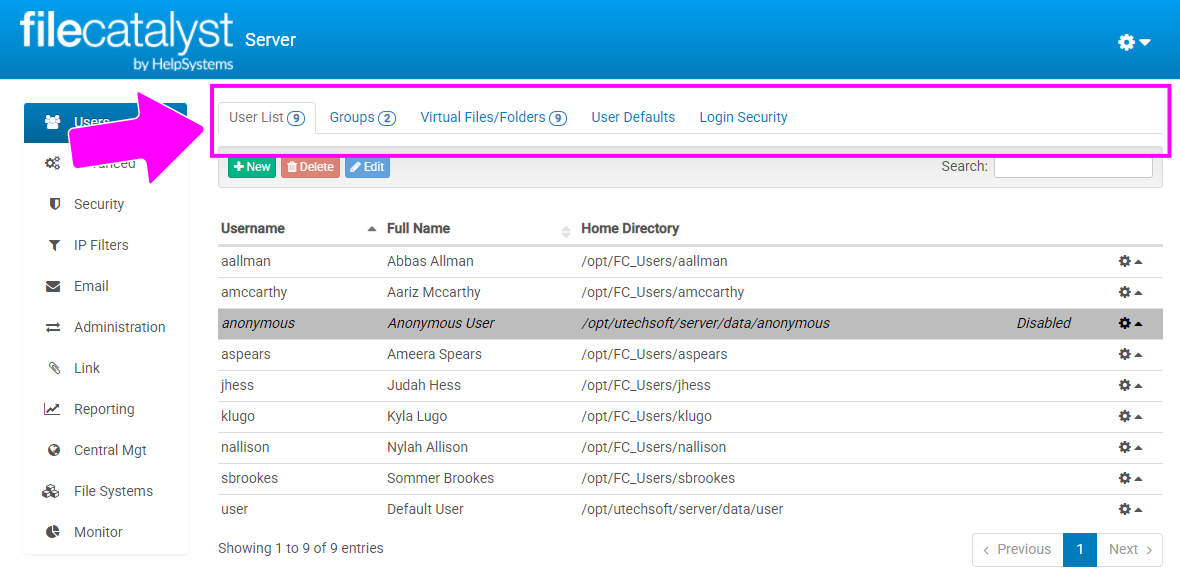
Task: Switch to Virtual Files/Folders tab
Action: (x=493, y=117)
